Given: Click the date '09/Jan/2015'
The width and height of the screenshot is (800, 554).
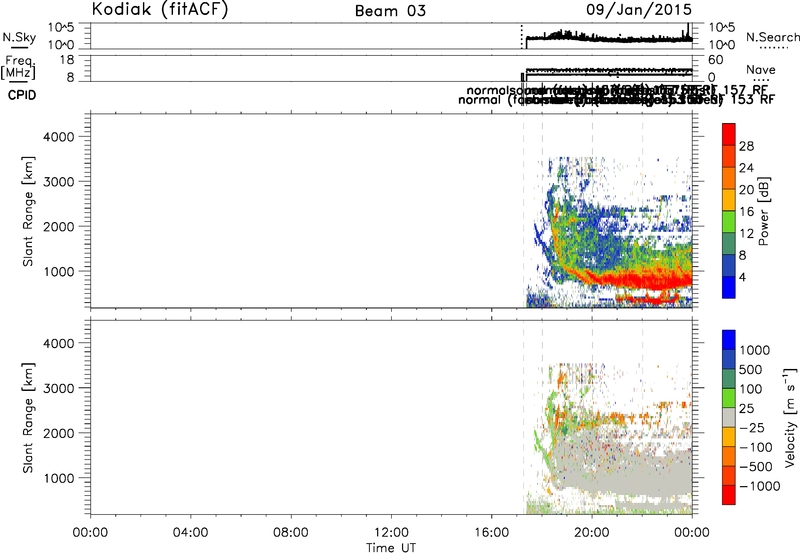Looking at the screenshot, I should pos(639,9).
